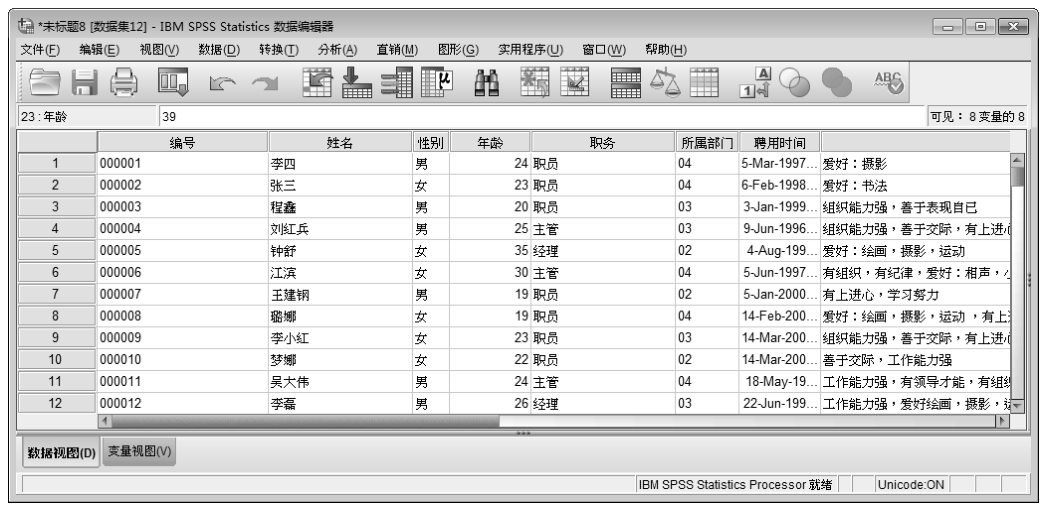Open the 帮助(H) menu
This screenshot has height=507, width=1042.
click(x=667, y=50)
